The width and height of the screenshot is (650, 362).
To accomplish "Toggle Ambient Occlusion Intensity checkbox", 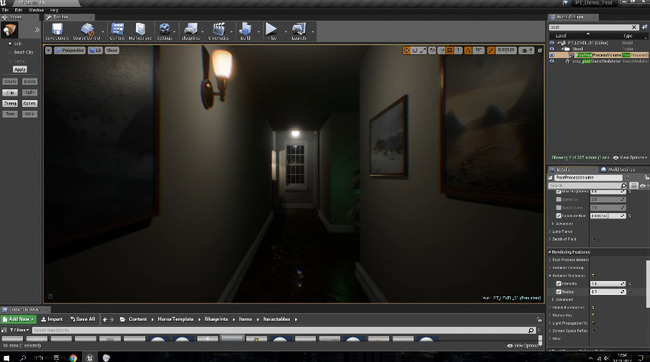I will [558, 284].
